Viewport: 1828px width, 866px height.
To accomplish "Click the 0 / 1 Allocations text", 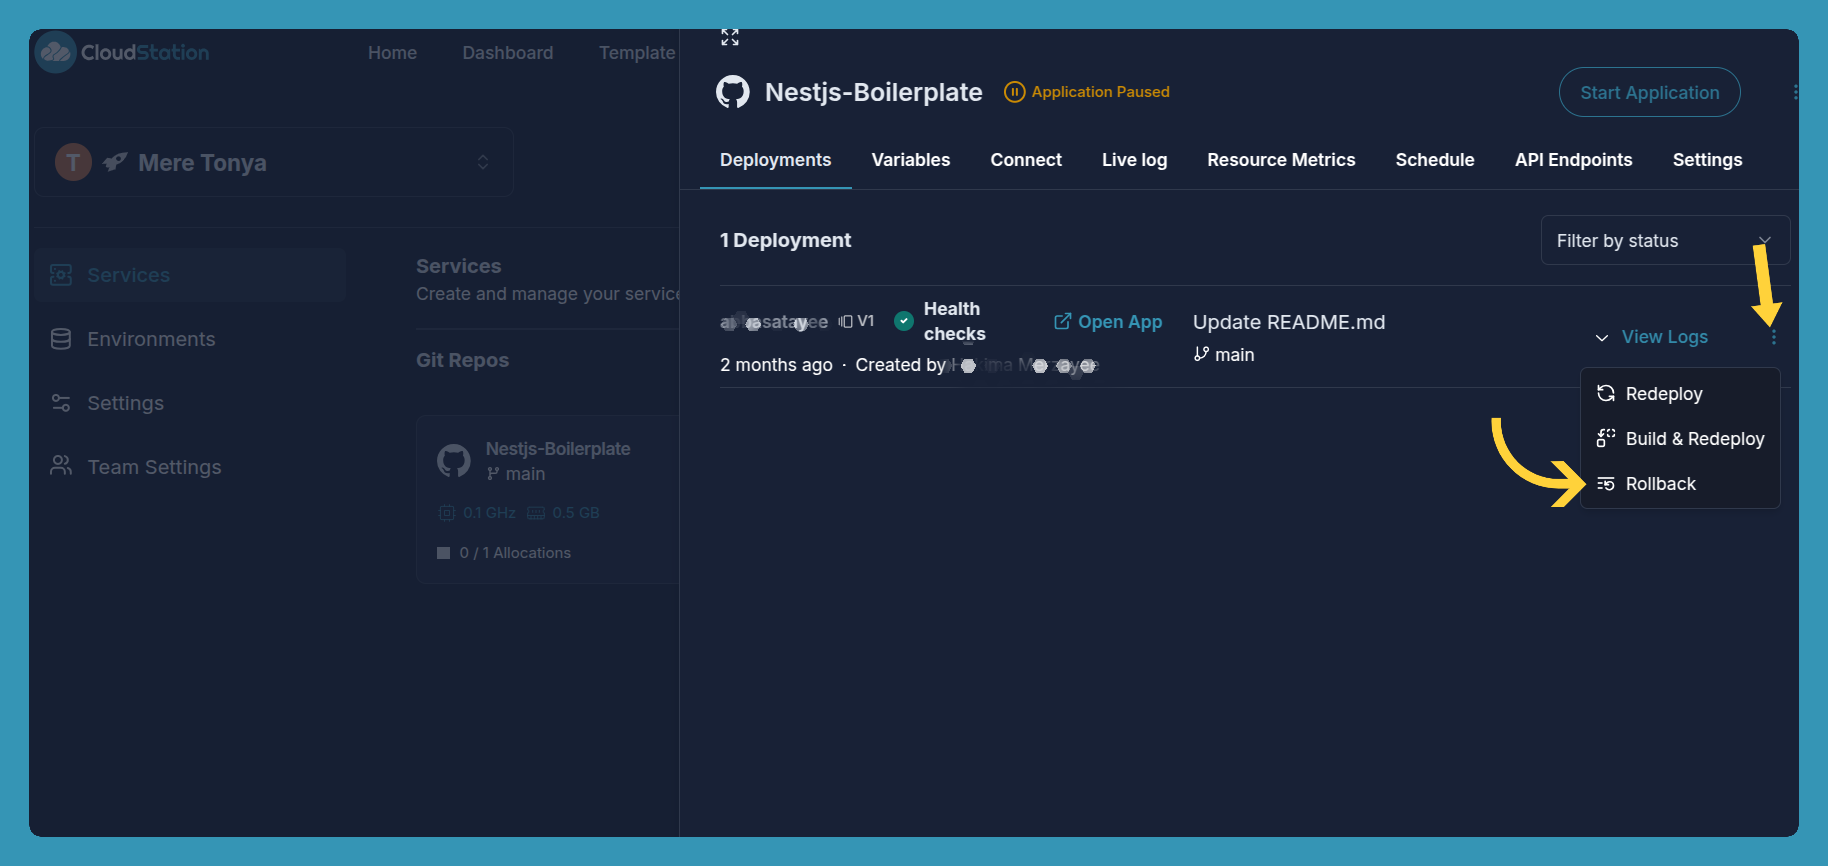I will [515, 553].
